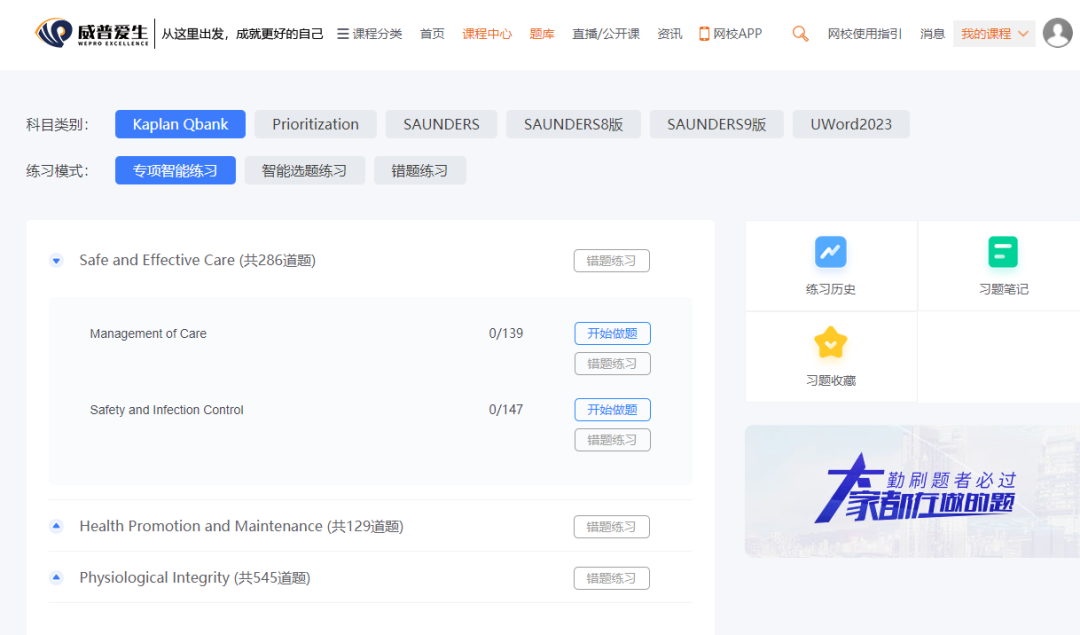The height and width of the screenshot is (635, 1080).
Task: Click 错题练习 for Physiological Integrity
Action: [612, 579]
